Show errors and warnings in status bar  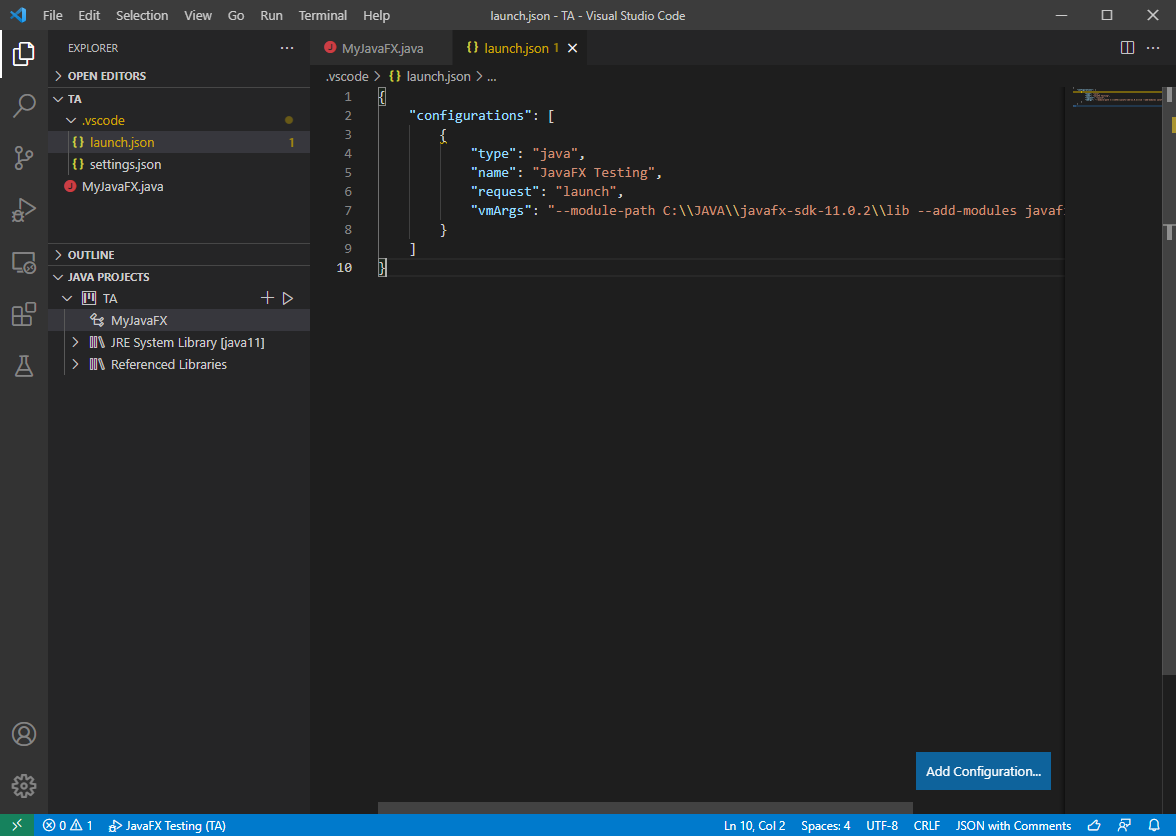point(68,826)
